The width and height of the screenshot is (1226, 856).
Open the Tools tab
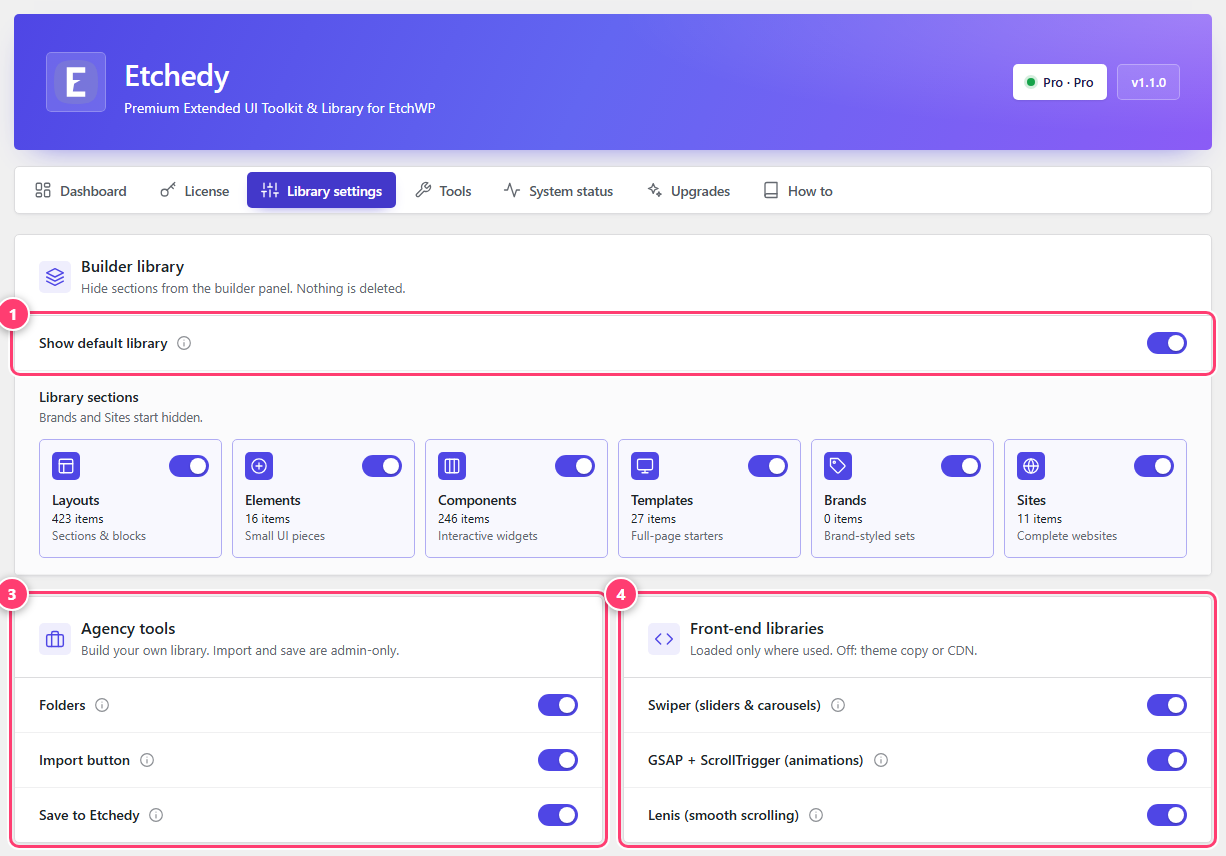tap(443, 191)
